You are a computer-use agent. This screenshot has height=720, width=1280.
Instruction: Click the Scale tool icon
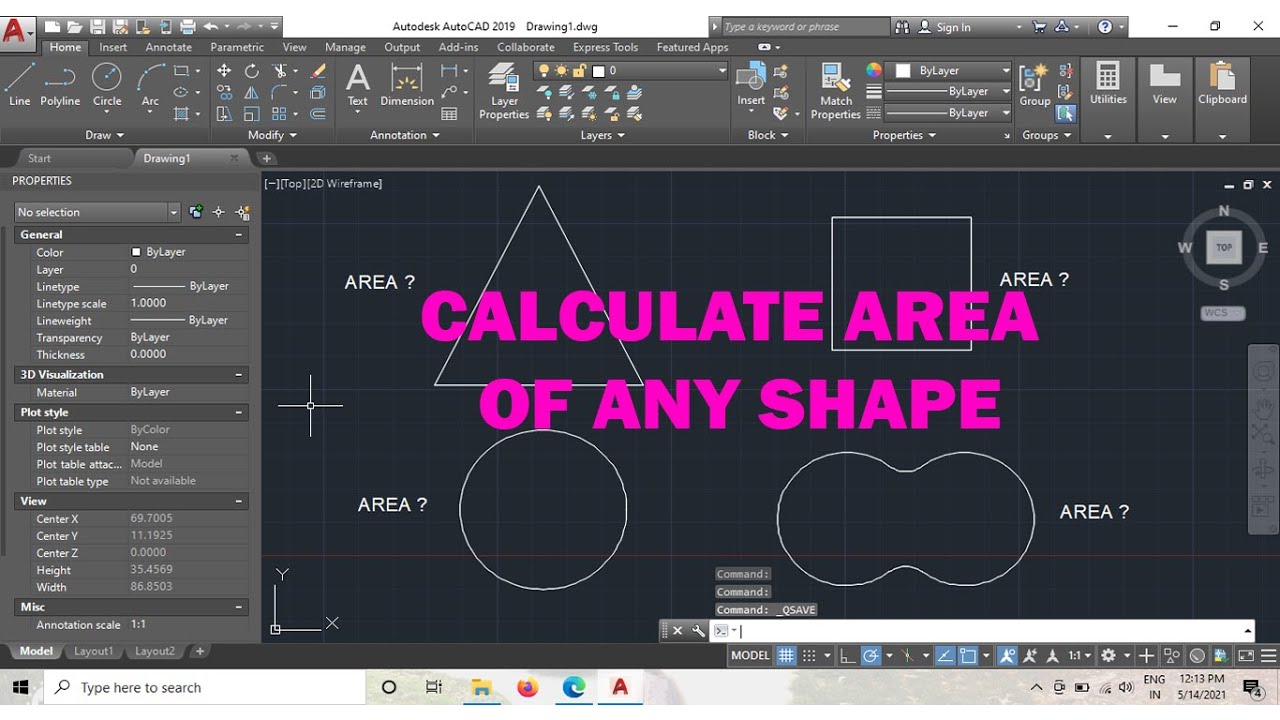[252, 115]
